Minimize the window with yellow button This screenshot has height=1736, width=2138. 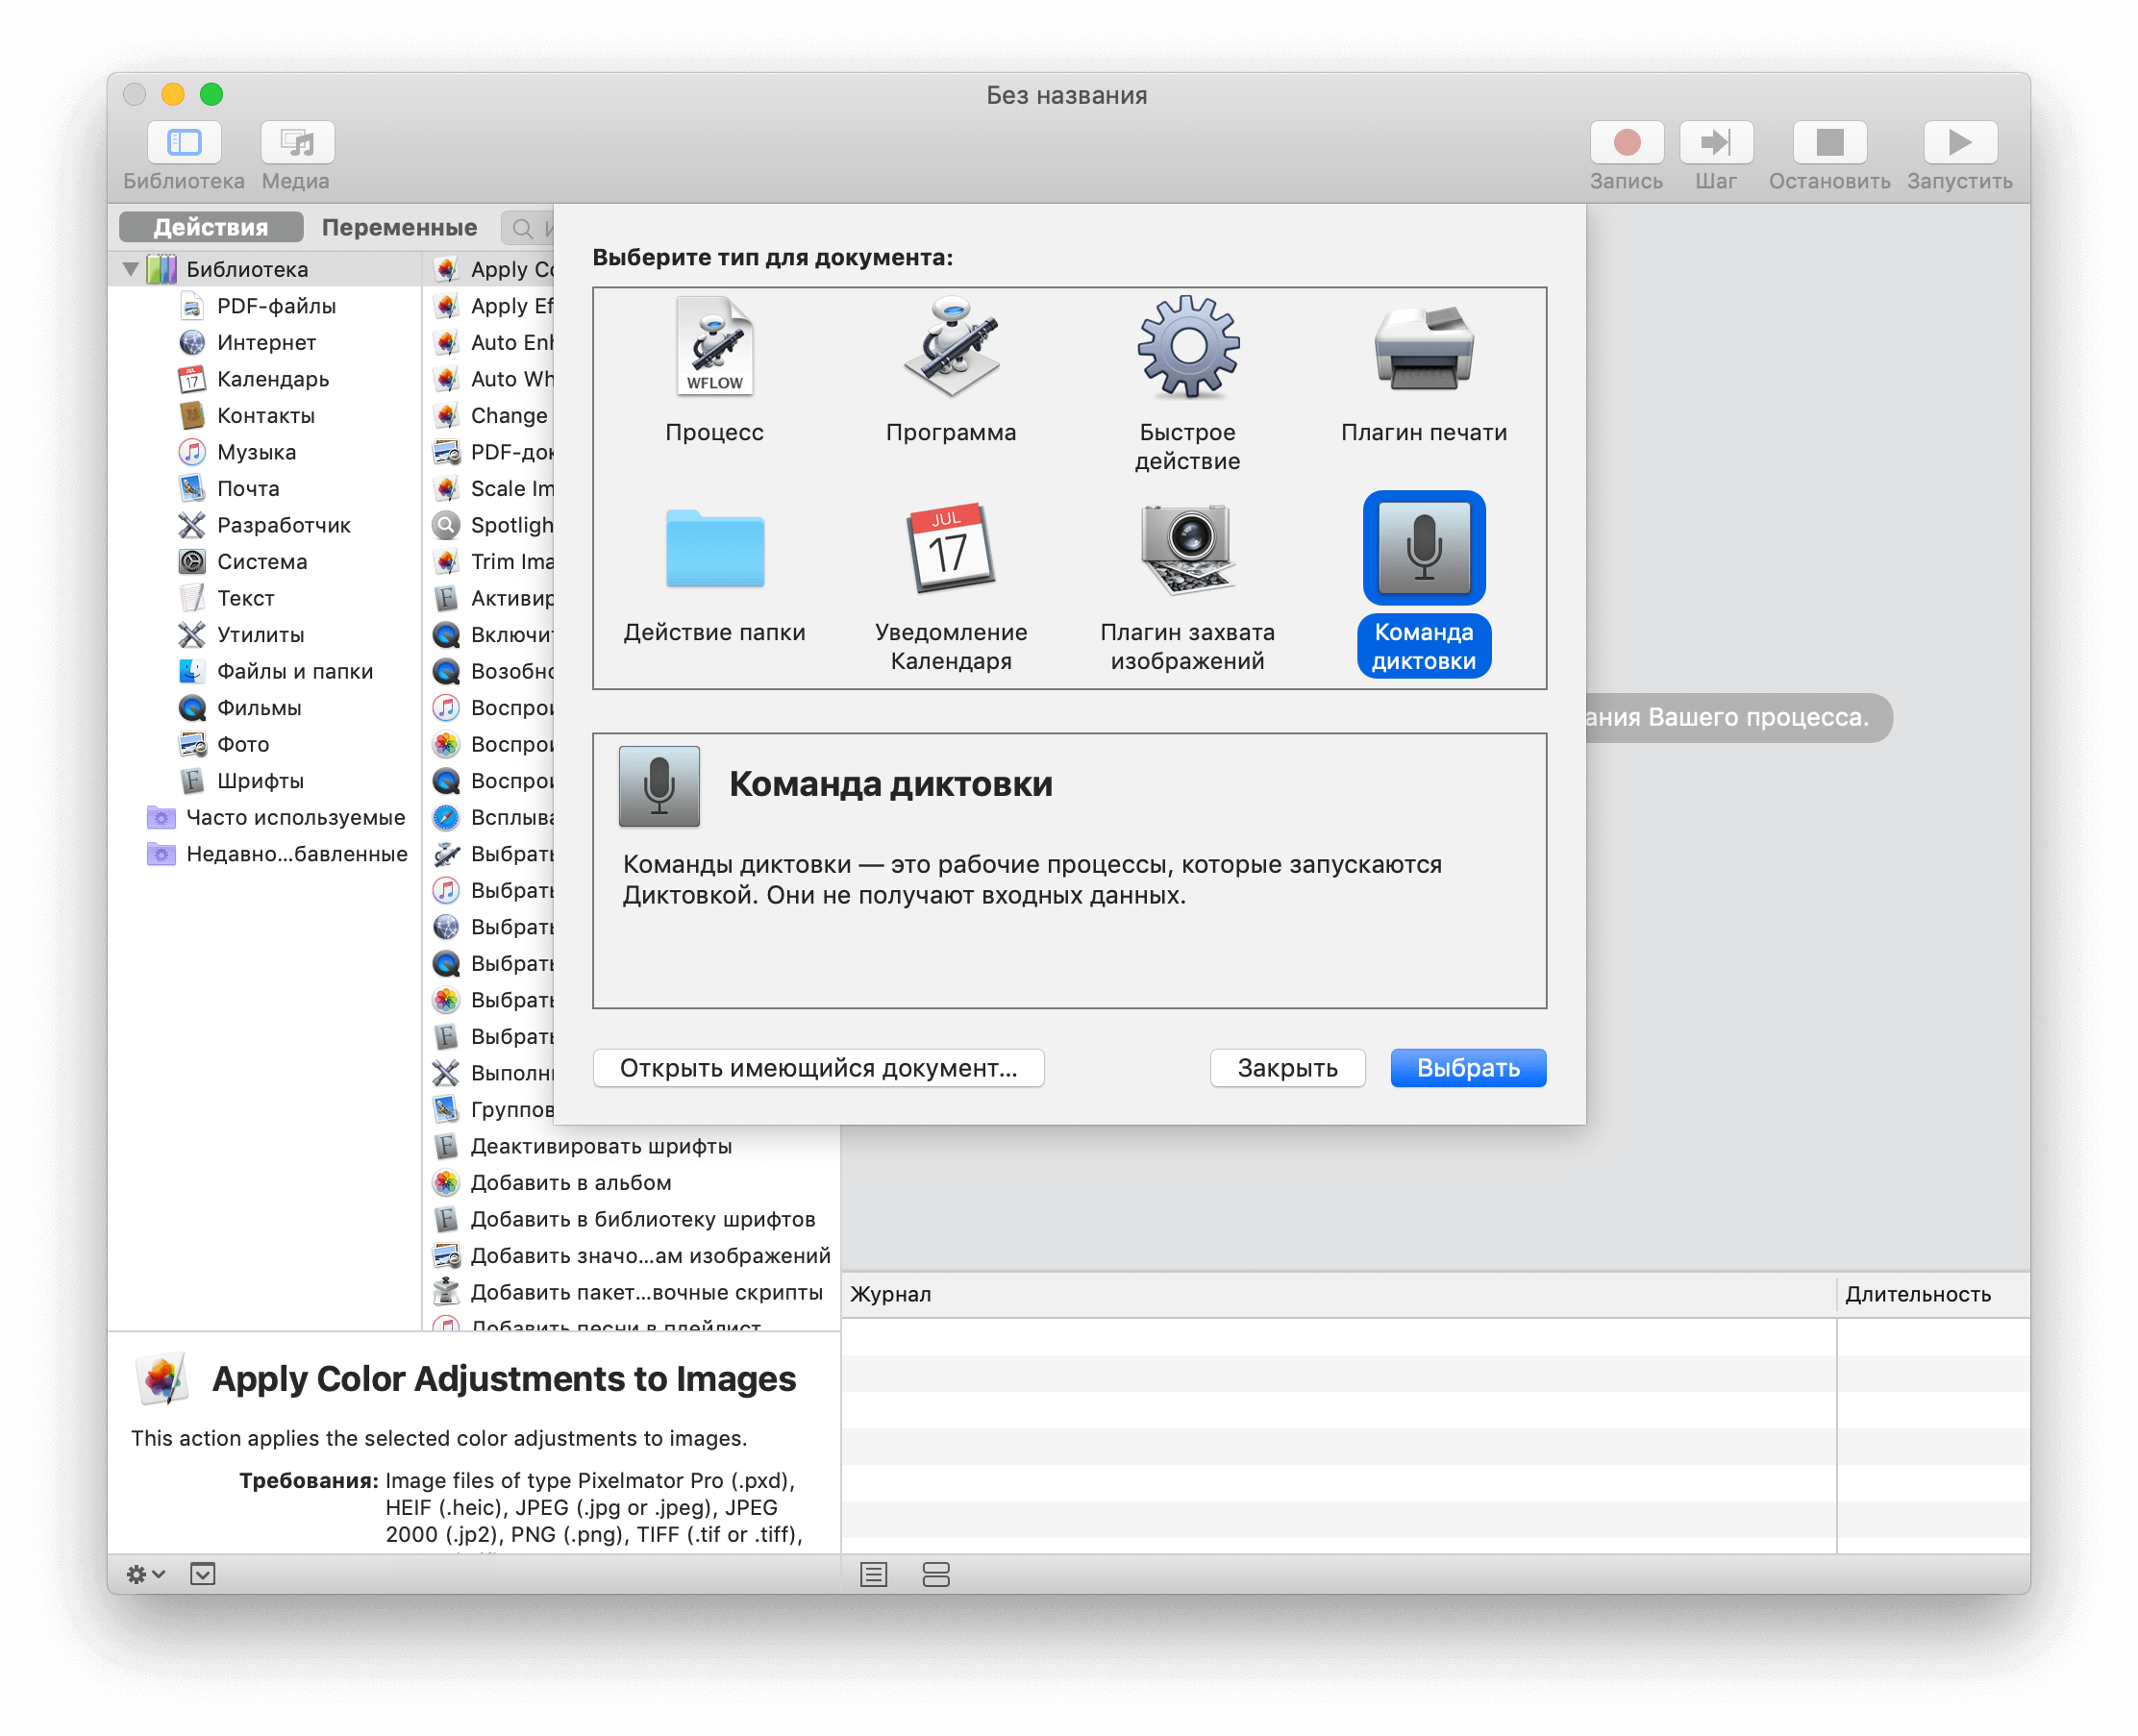point(173,94)
